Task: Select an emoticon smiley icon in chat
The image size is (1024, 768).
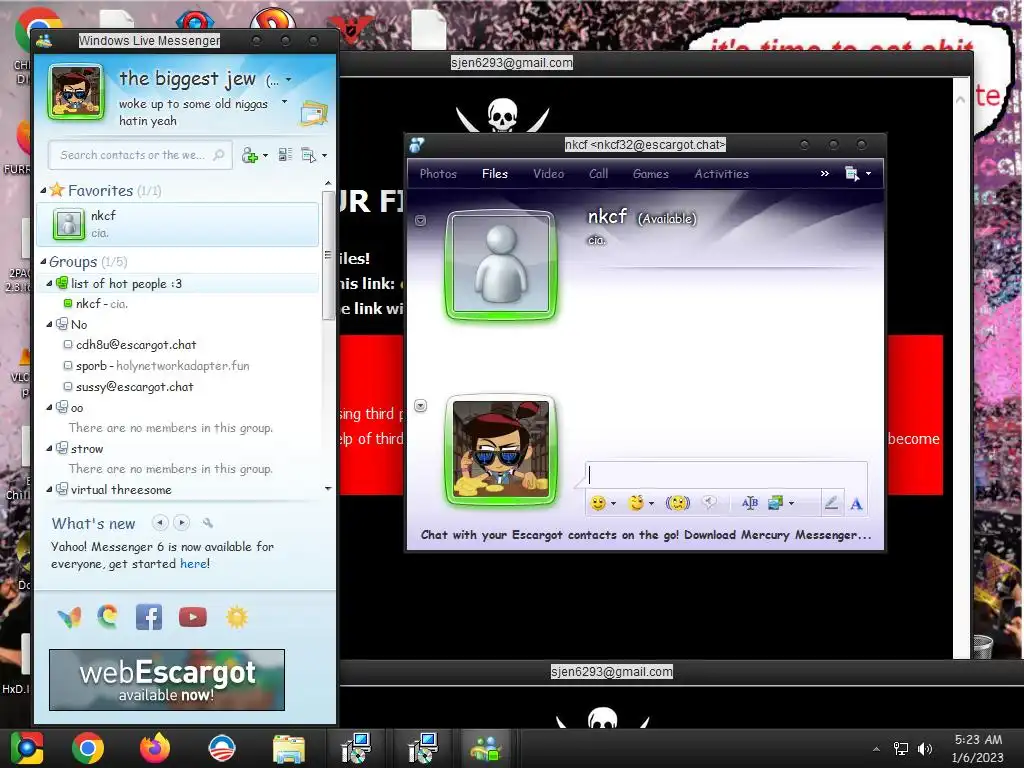Action: click(598, 503)
